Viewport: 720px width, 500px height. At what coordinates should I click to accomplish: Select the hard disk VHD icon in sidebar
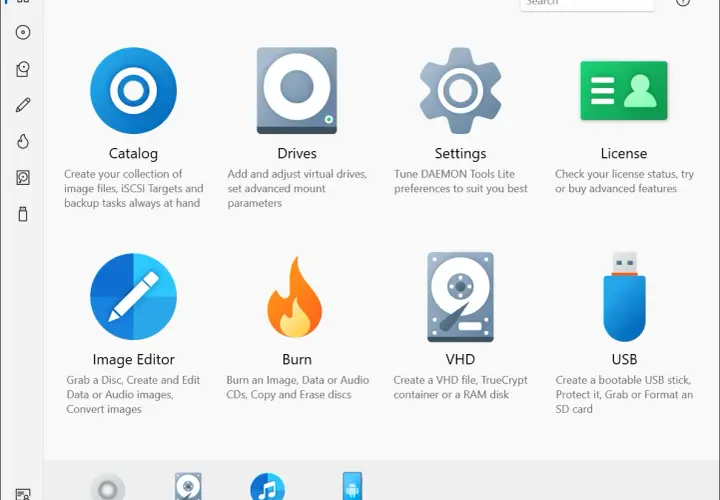[x=23, y=178]
